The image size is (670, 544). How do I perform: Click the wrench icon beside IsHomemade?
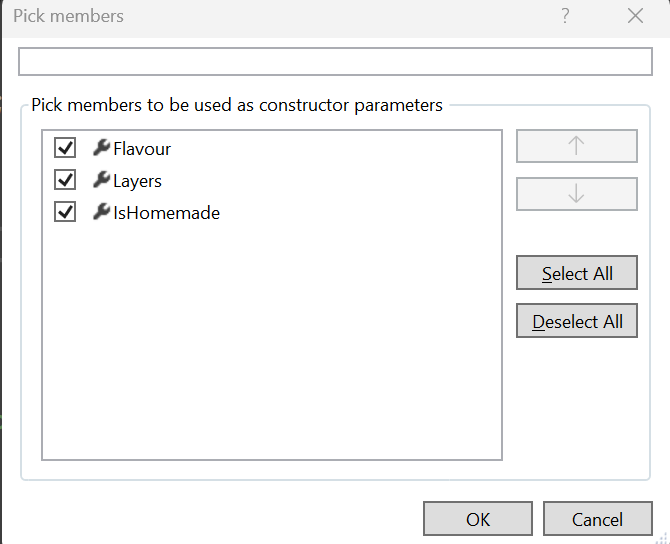coord(101,212)
